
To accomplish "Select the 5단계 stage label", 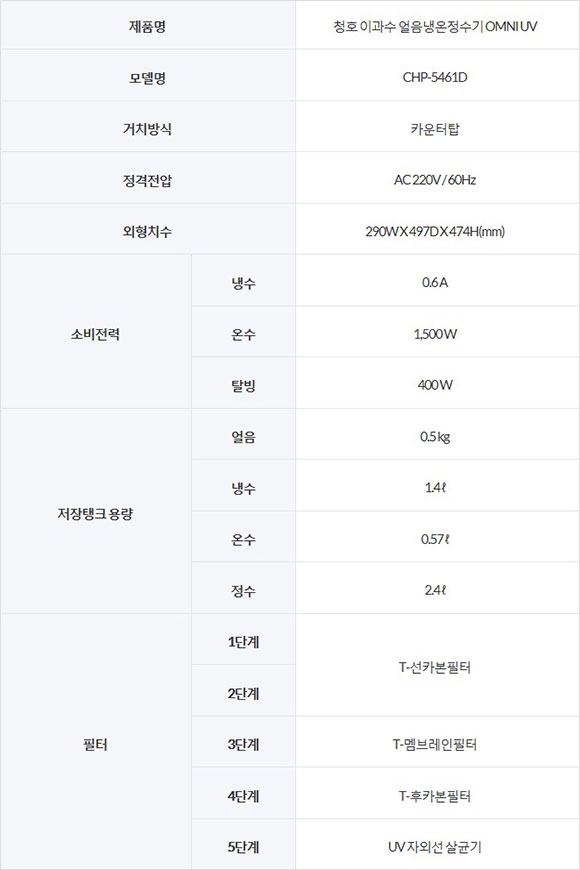I will [243, 847].
